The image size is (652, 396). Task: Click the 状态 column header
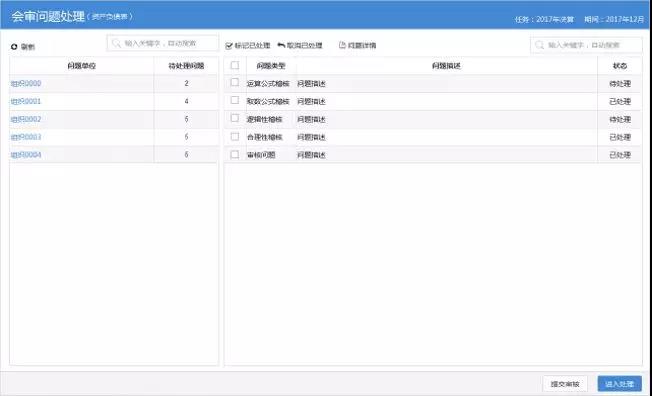(x=620, y=66)
